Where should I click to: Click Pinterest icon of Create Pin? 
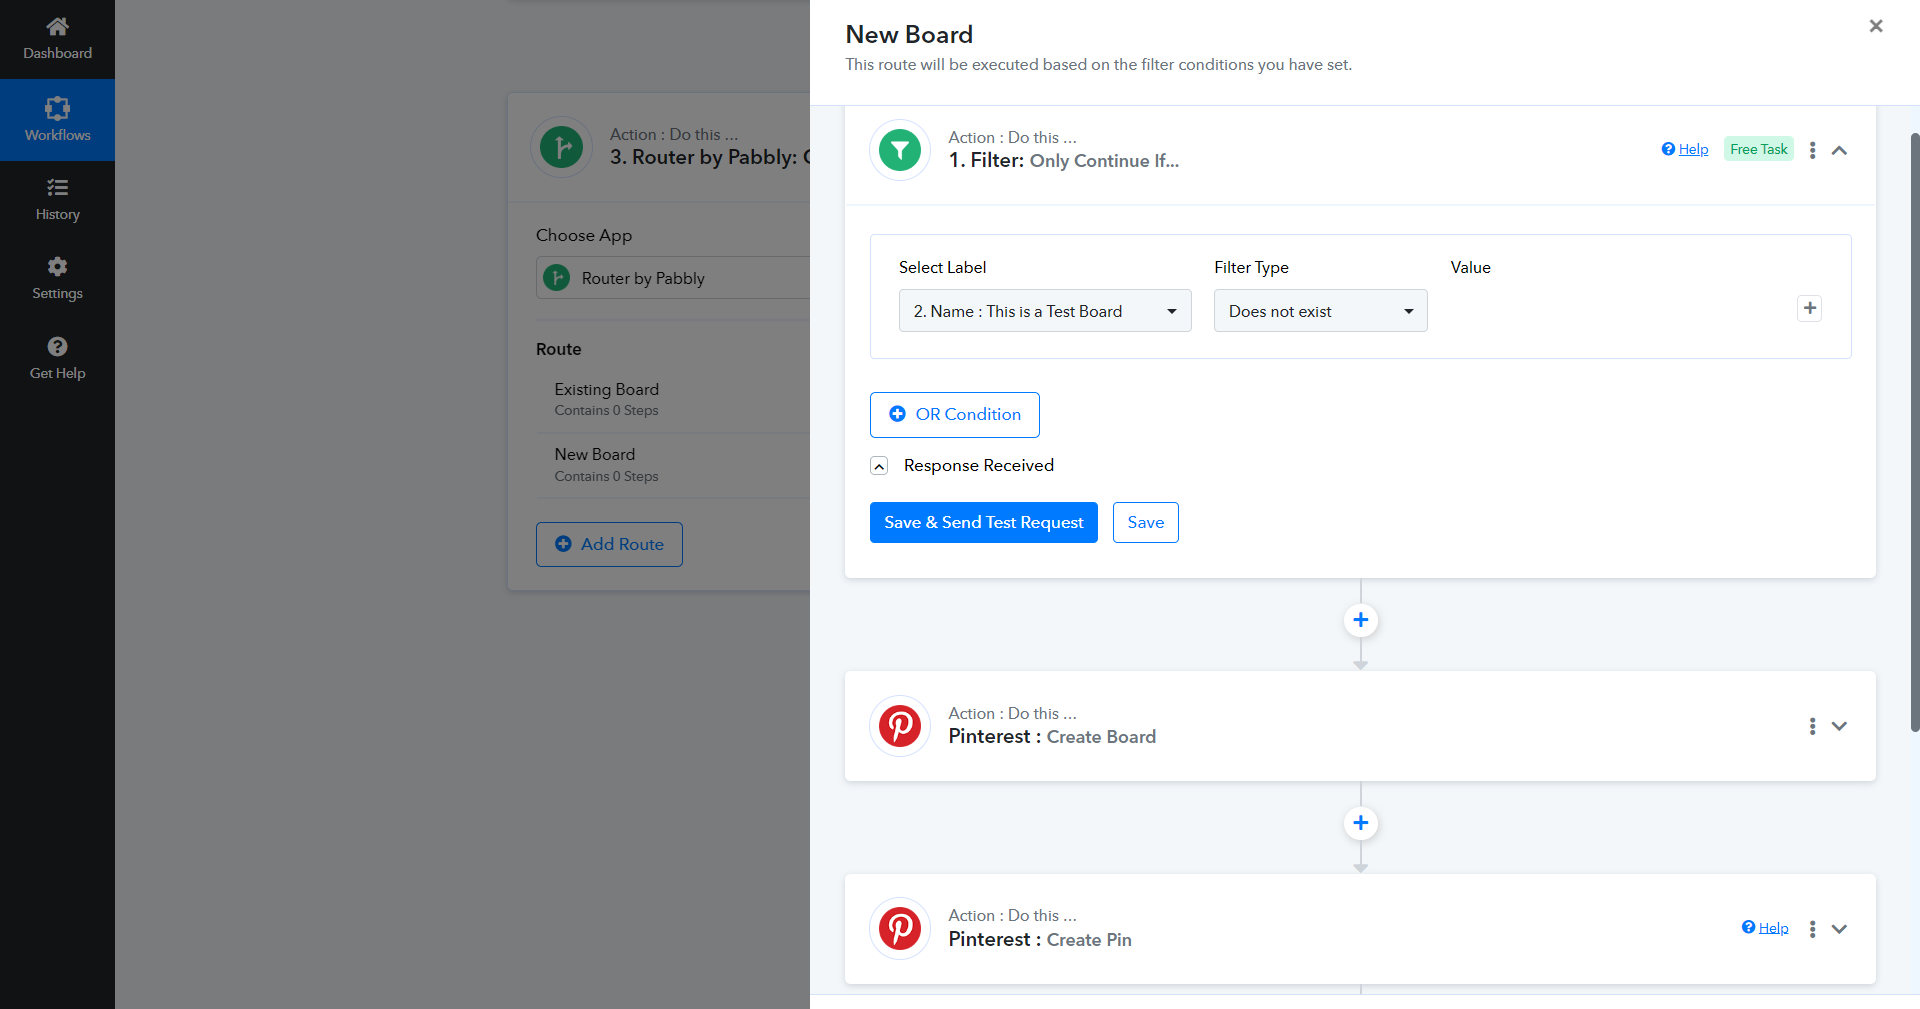point(900,928)
